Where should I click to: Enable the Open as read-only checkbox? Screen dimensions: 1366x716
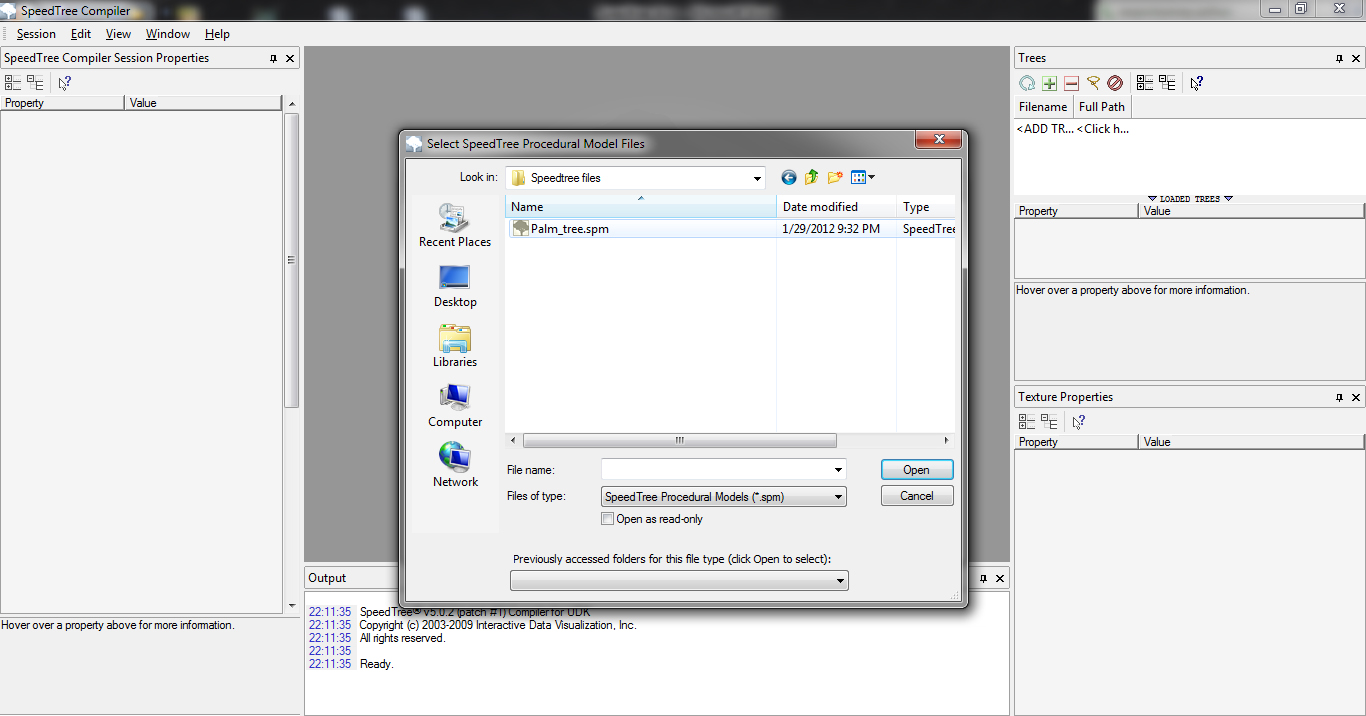click(608, 519)
